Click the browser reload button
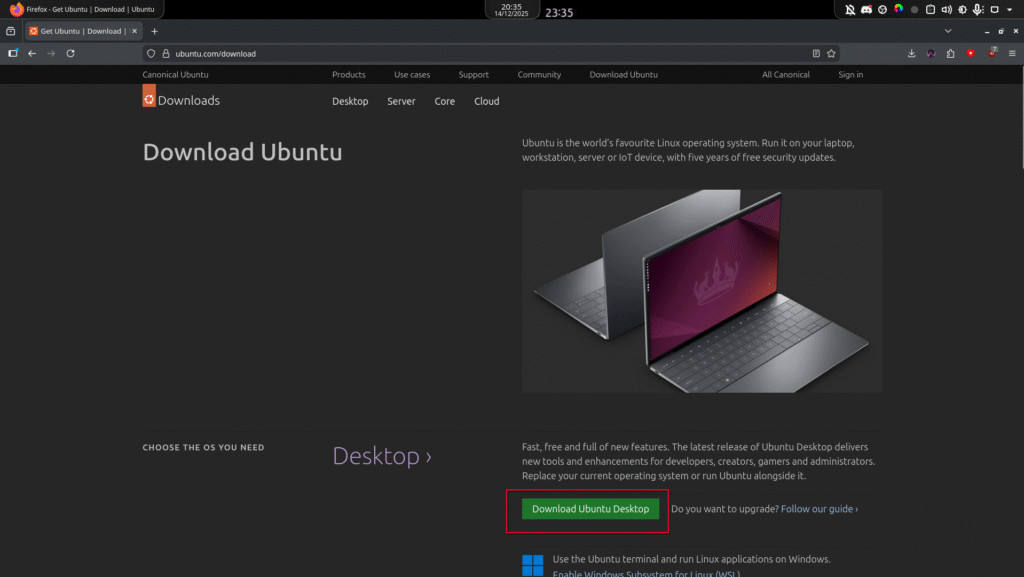Viewport: 1024px width, 577px height. click(70, 53)
